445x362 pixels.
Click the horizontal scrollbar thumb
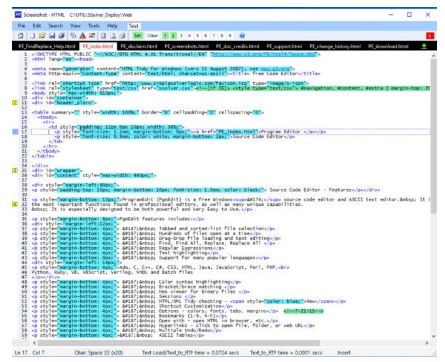(178, 343)
